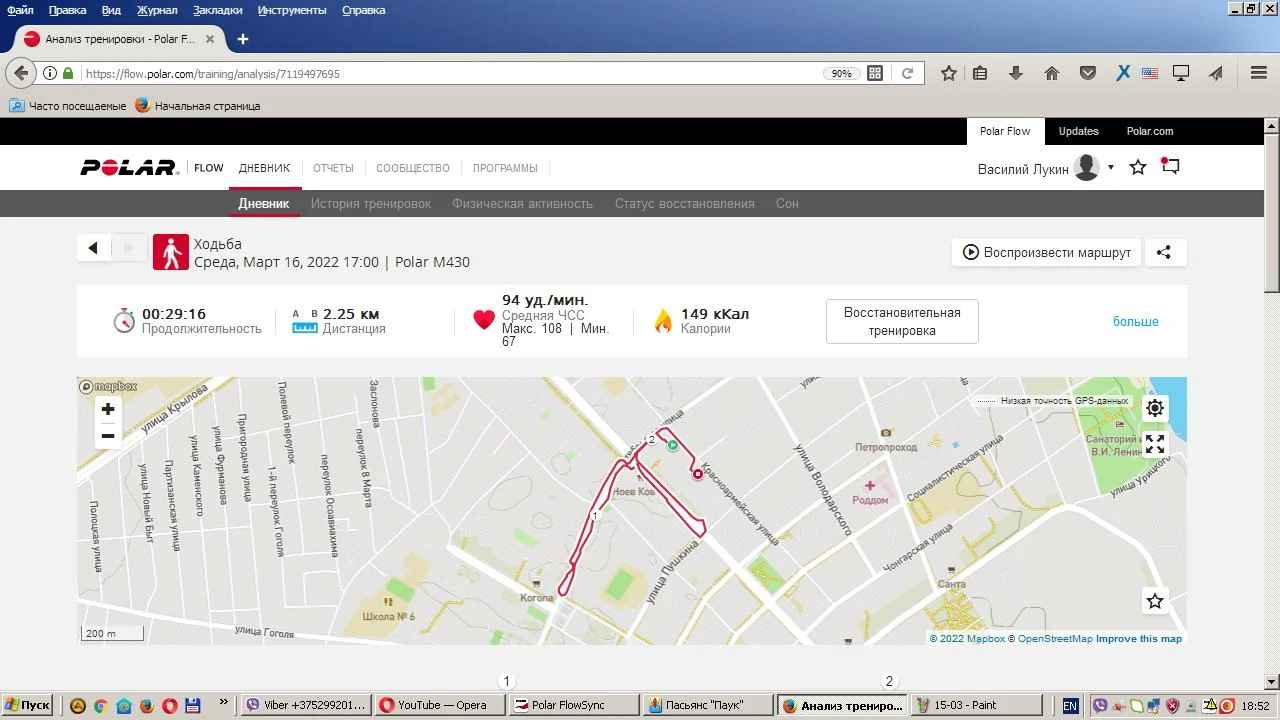Open the Pocket icon in toolbar

tap(1088, 73)
